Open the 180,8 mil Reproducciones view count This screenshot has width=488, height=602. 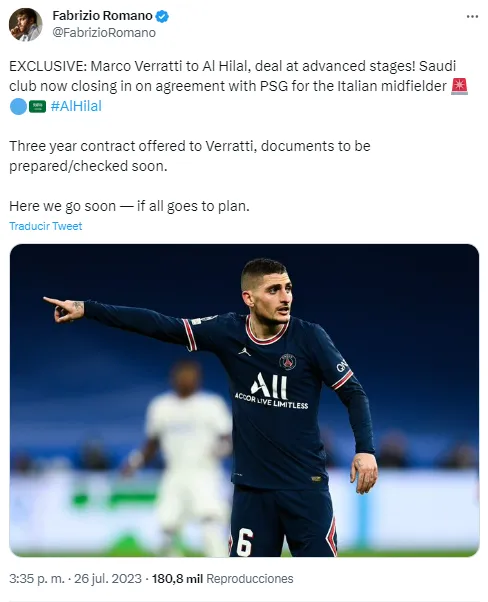coord(222,579)
